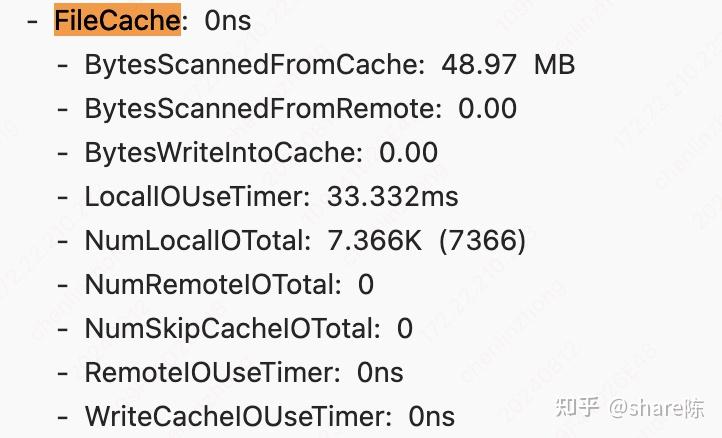Image resolution: width=722 pixels, height=438 pixels.
Task: Collapse the FileCache section dash marker
Action: pyautogui.click(x=33, y=20)
